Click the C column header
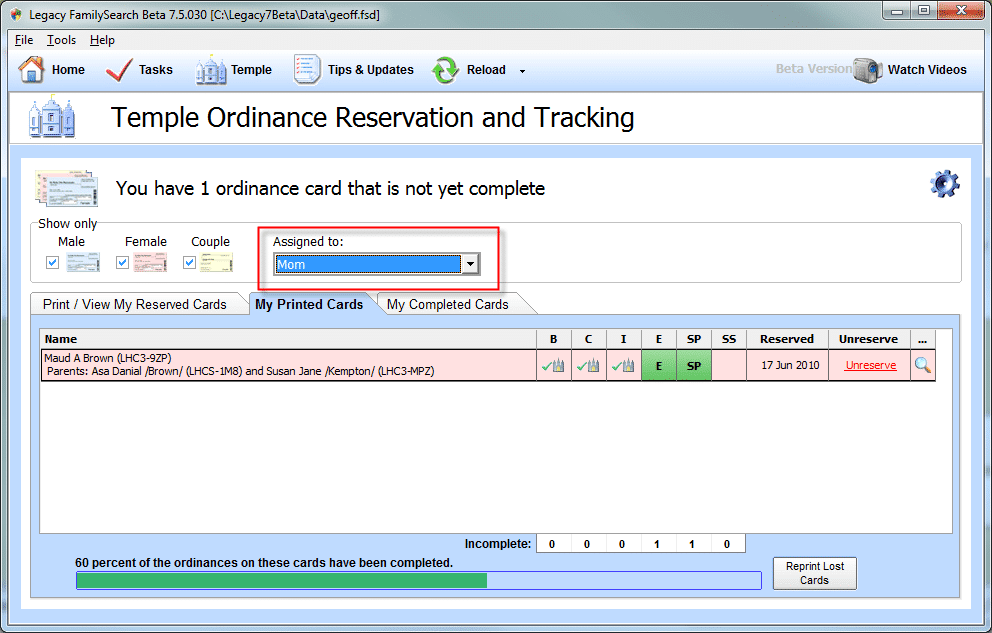 tap(588, 339)
